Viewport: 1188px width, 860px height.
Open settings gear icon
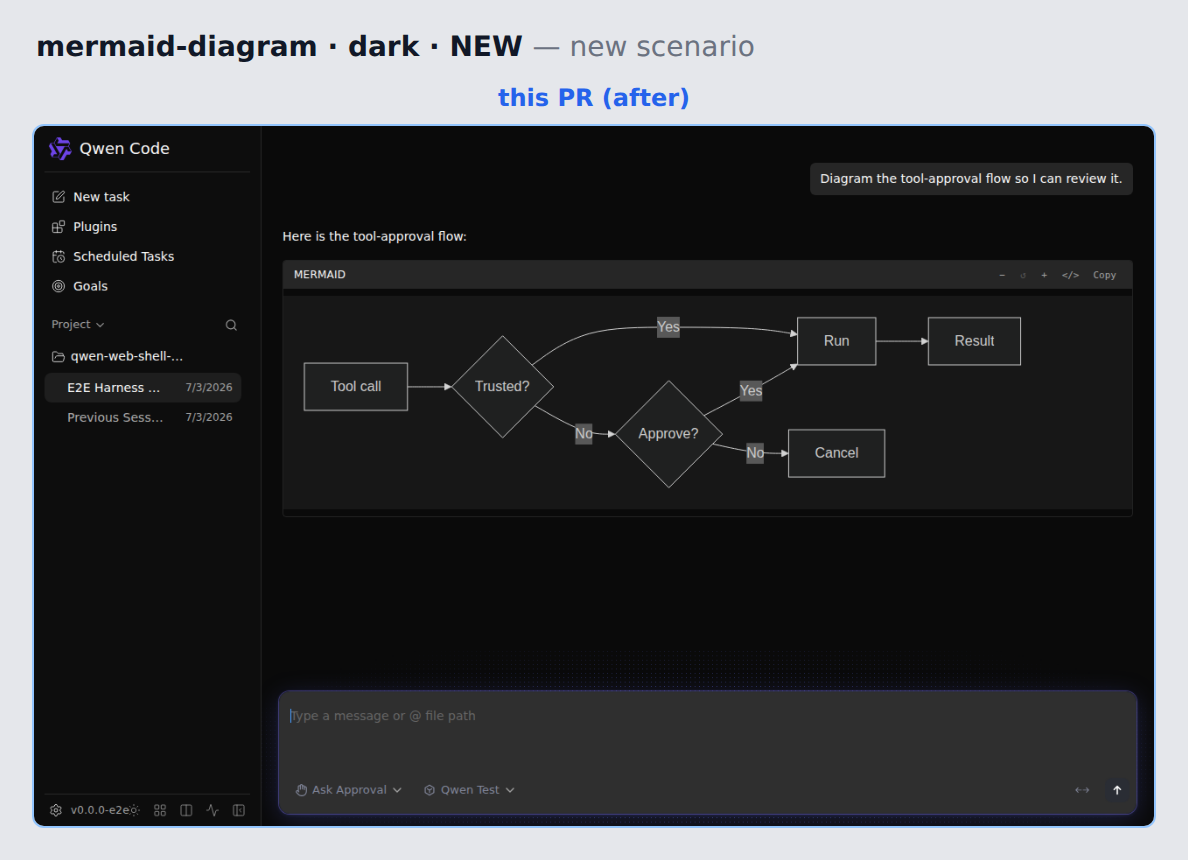tap(56, 810)
